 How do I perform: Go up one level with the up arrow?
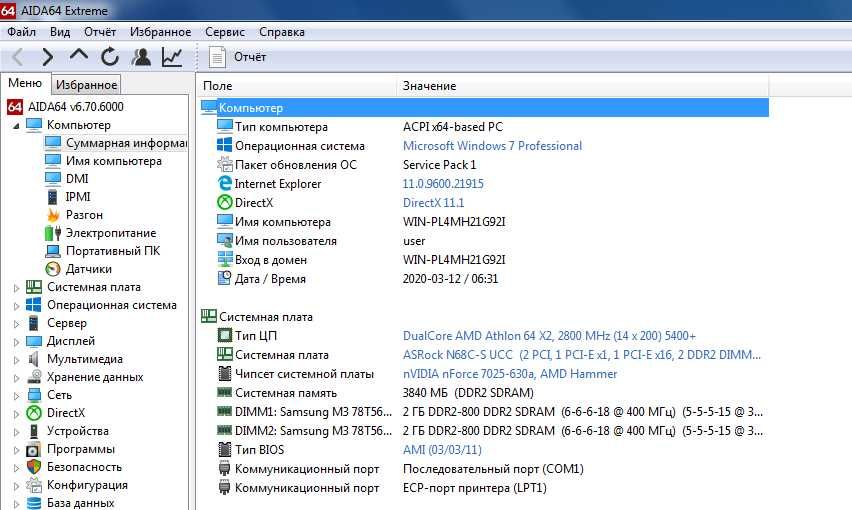79,56
